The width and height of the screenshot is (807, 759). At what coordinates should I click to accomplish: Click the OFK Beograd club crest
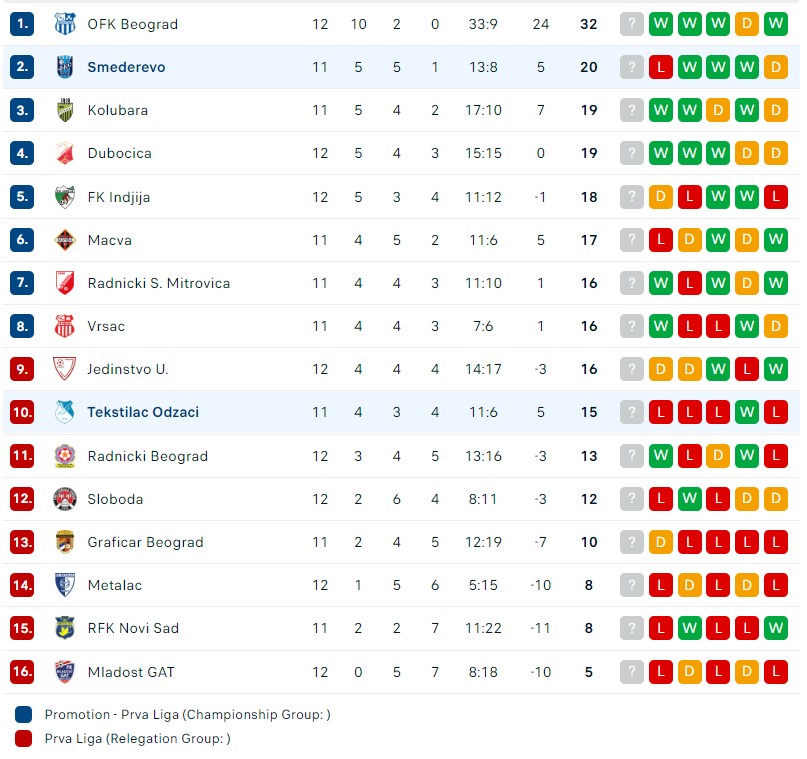pos(65,24)
